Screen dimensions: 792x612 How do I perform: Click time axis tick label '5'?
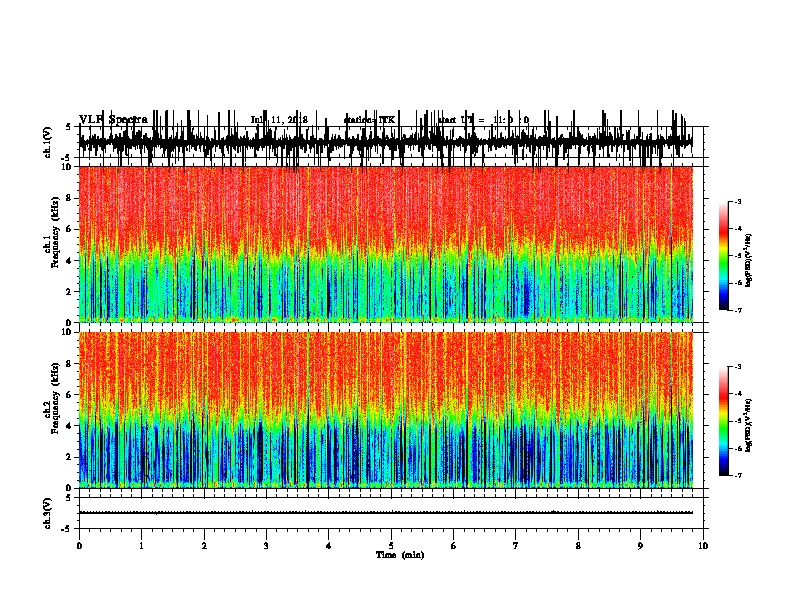click(391, 546)
